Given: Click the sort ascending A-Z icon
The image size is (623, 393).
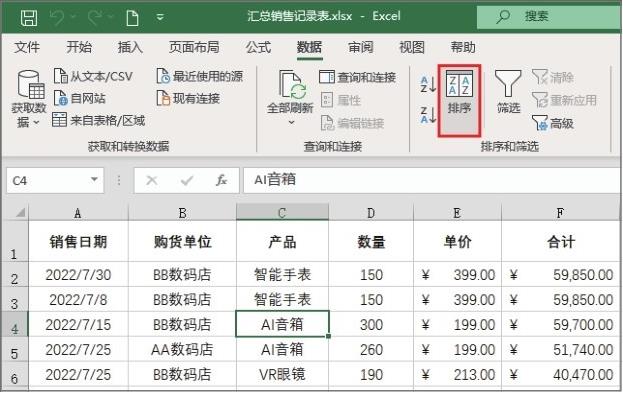Looking at the screenshot, I should (428, 84).
